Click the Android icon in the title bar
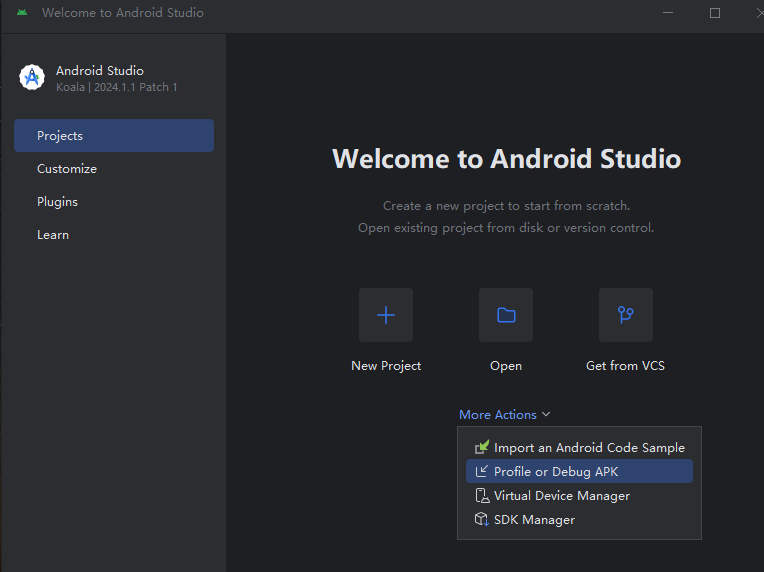The width and height of the screenshot is (764, 572). pyautogui.click(x=22, y=13)
